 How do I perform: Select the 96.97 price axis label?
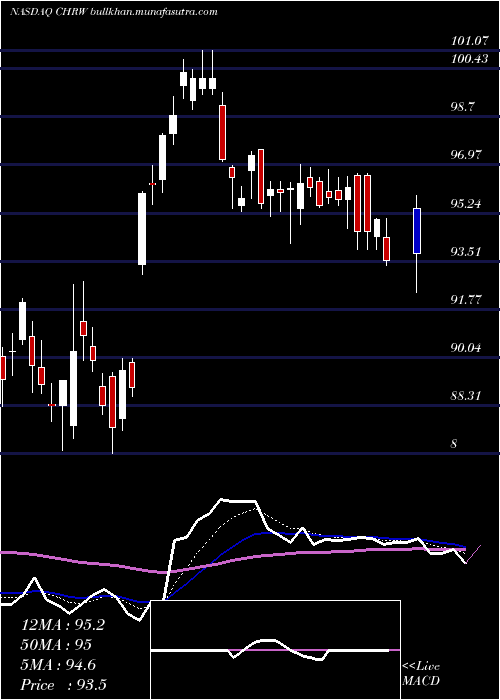tap(467, 155)
